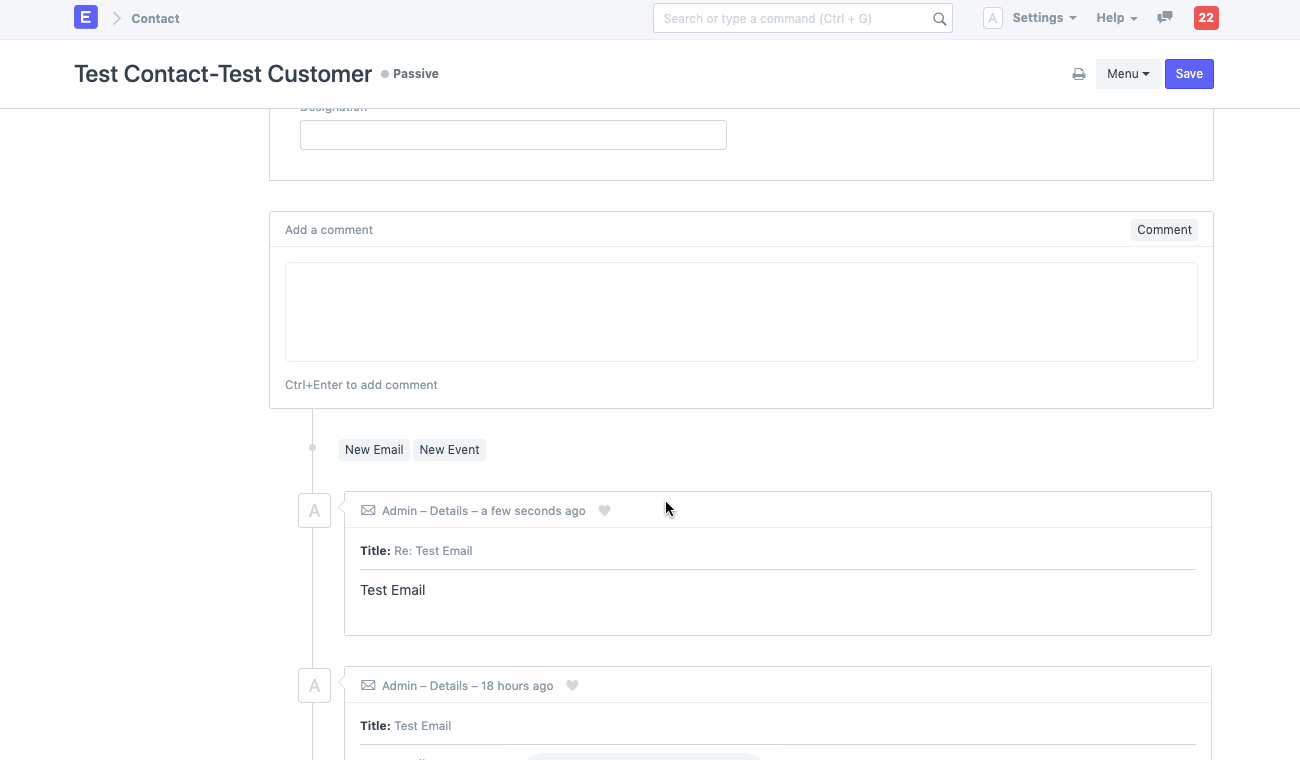Click the print icon
The width and height of the screenshot is (1300, 760).
tap(1078, 74)
